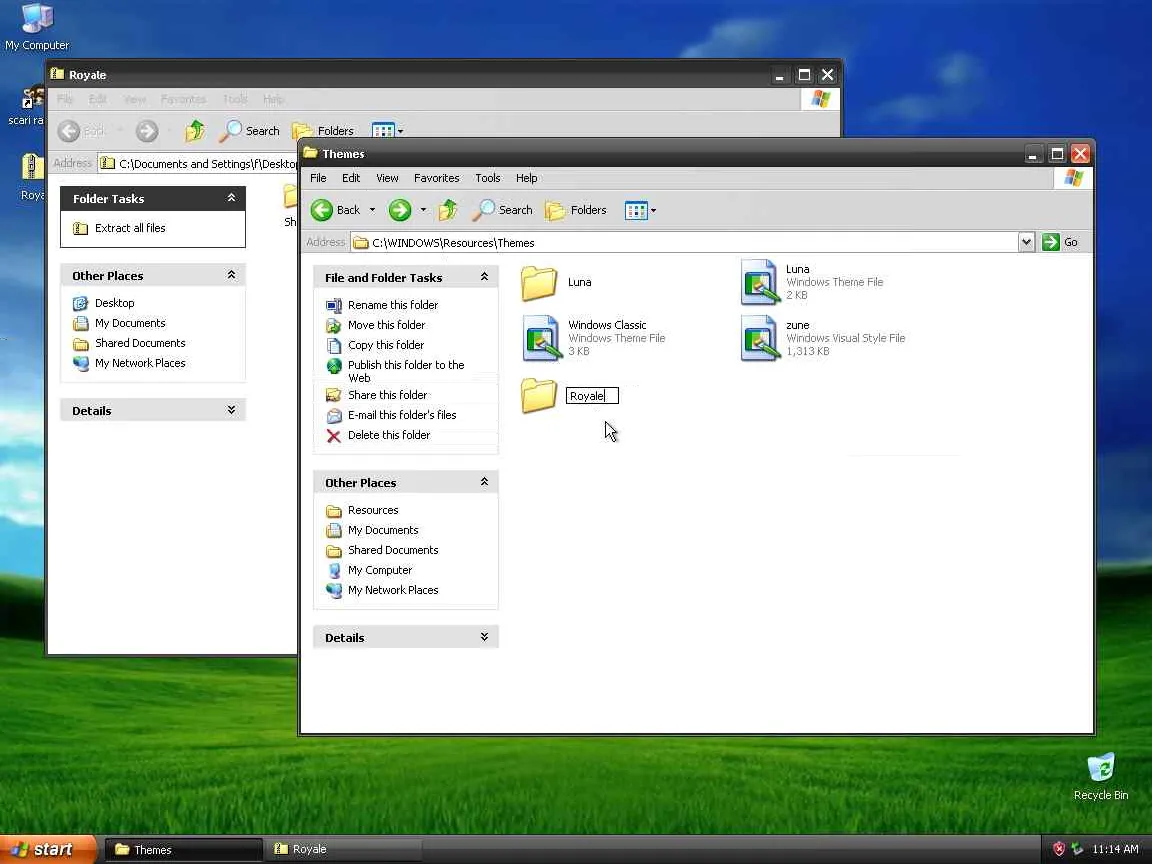
Task: Click Views icon in Royale window toolbar
Action: click(x=383, y=131)
